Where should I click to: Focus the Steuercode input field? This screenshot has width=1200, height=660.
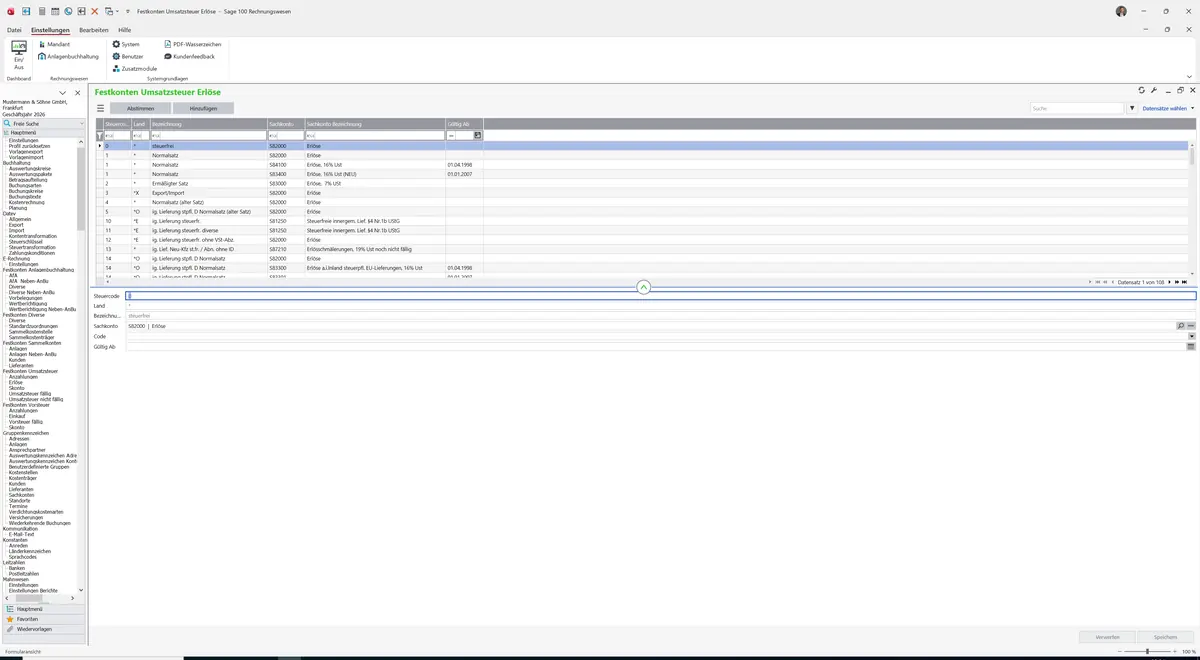pos(660,296)
